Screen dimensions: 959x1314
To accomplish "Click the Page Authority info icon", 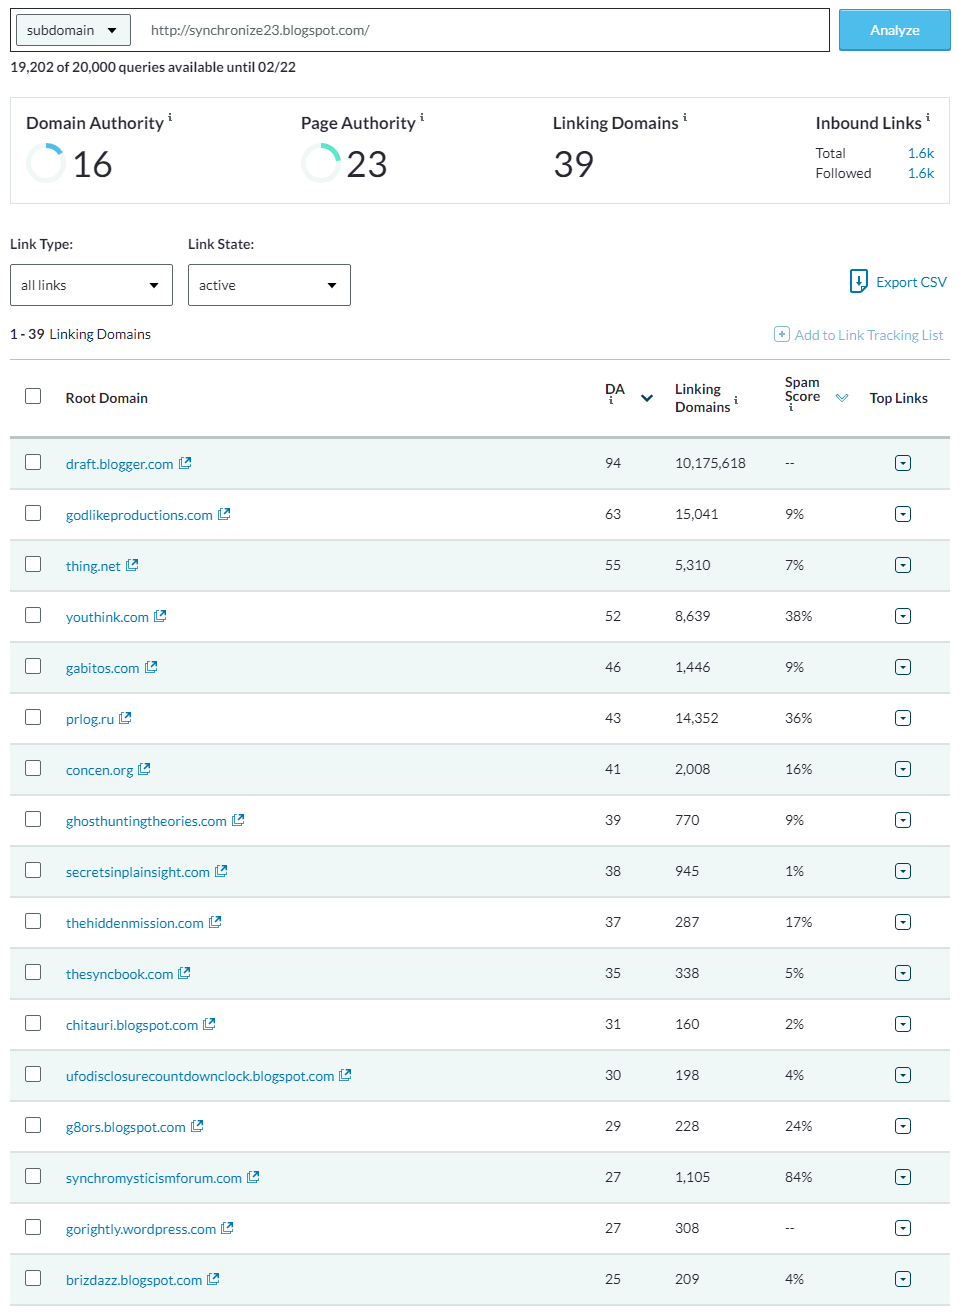I will (421, 116).
